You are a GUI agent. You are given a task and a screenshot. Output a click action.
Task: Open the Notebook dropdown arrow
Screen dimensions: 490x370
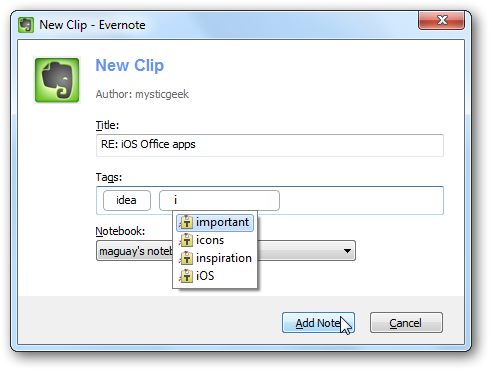click(347, 251)
